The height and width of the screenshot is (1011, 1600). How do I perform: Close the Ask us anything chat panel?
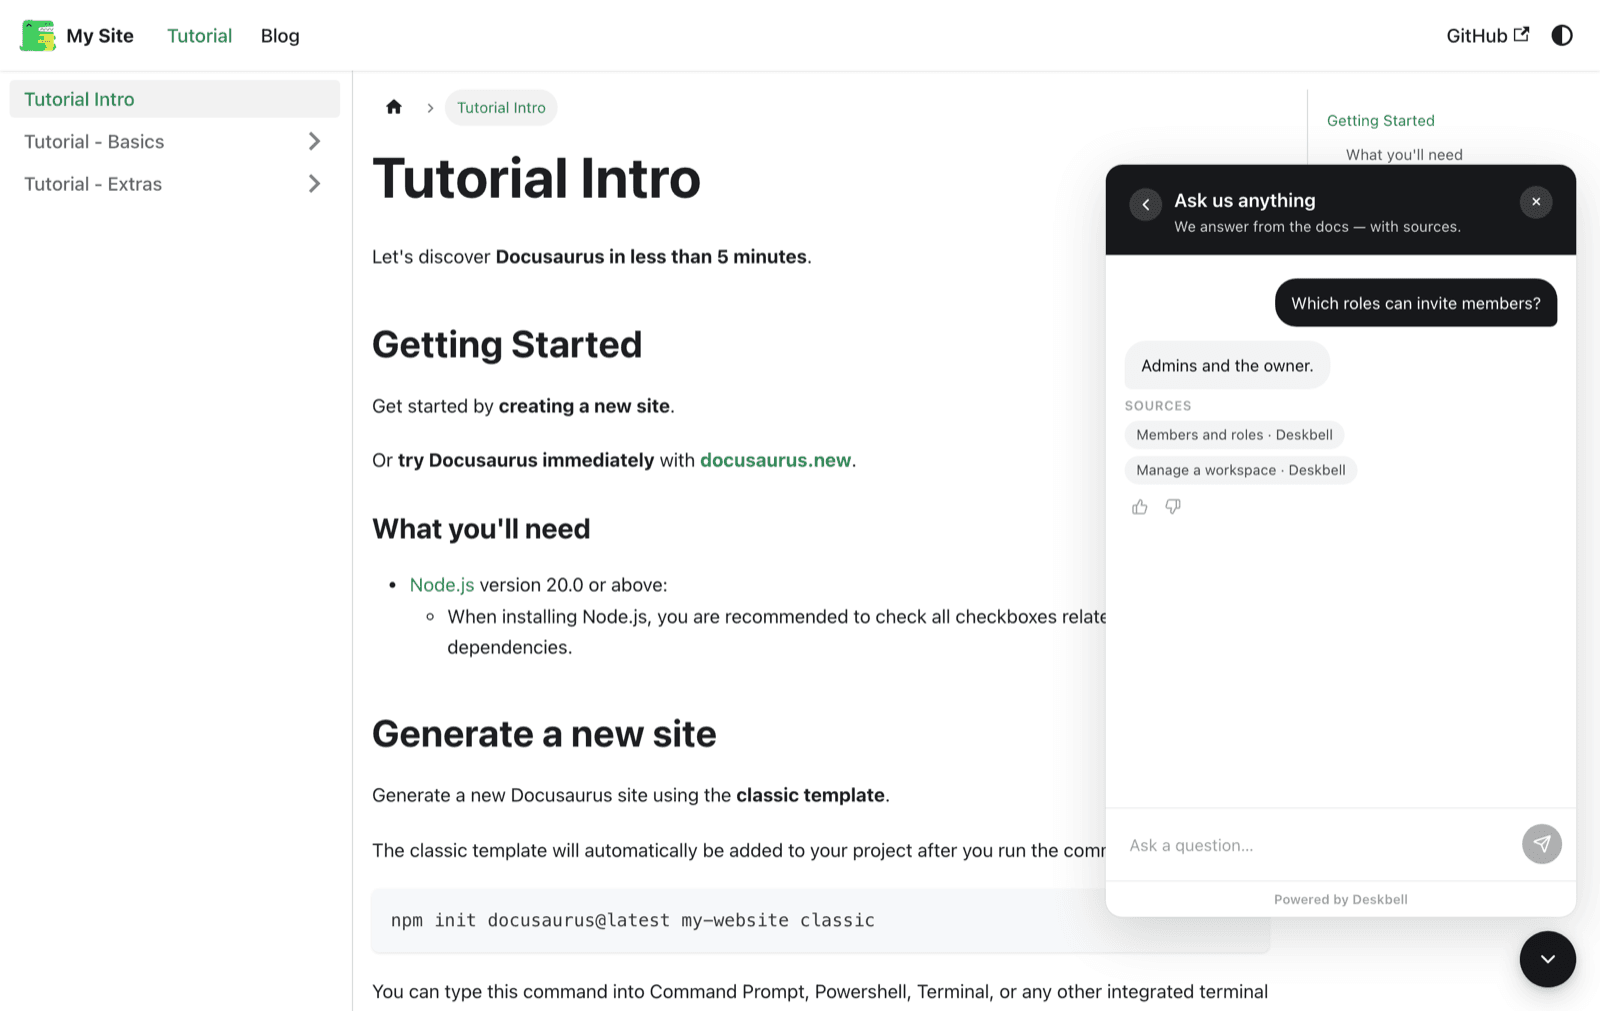[1536, 202]
